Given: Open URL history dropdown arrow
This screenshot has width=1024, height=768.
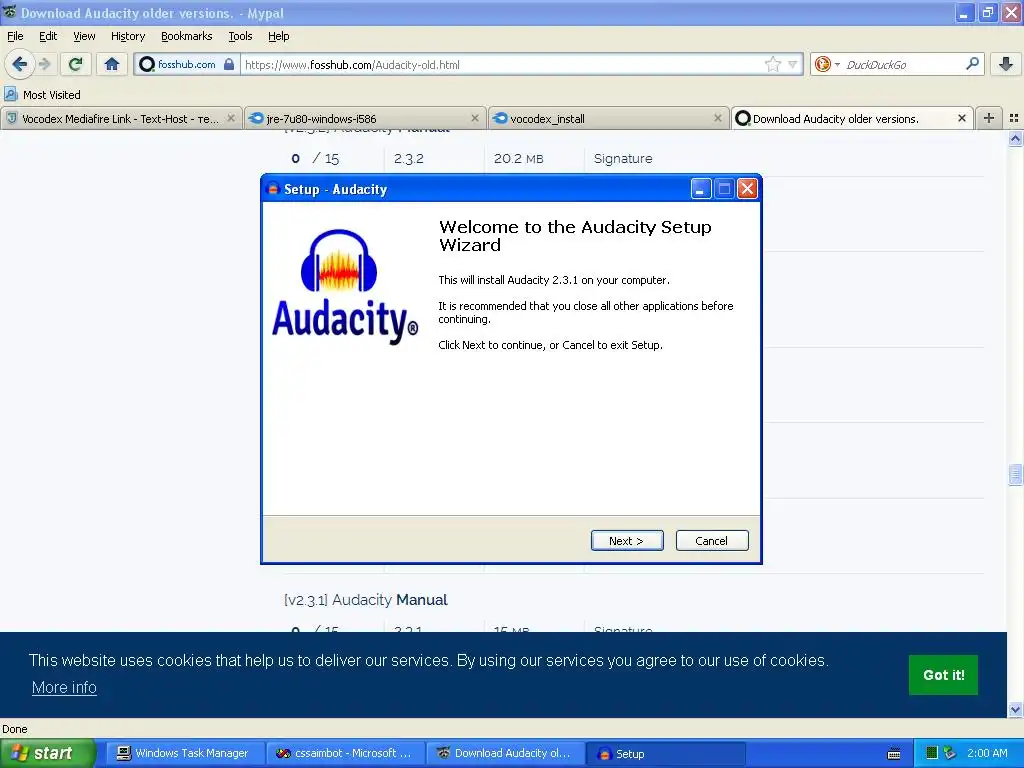Looking at the screenshot, I should tap(793, 64).
